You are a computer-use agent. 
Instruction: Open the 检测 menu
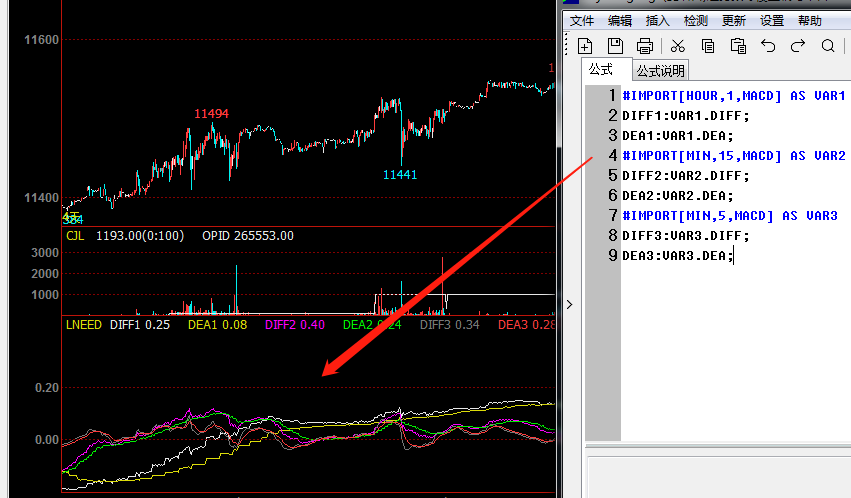(x=696, y=20)
